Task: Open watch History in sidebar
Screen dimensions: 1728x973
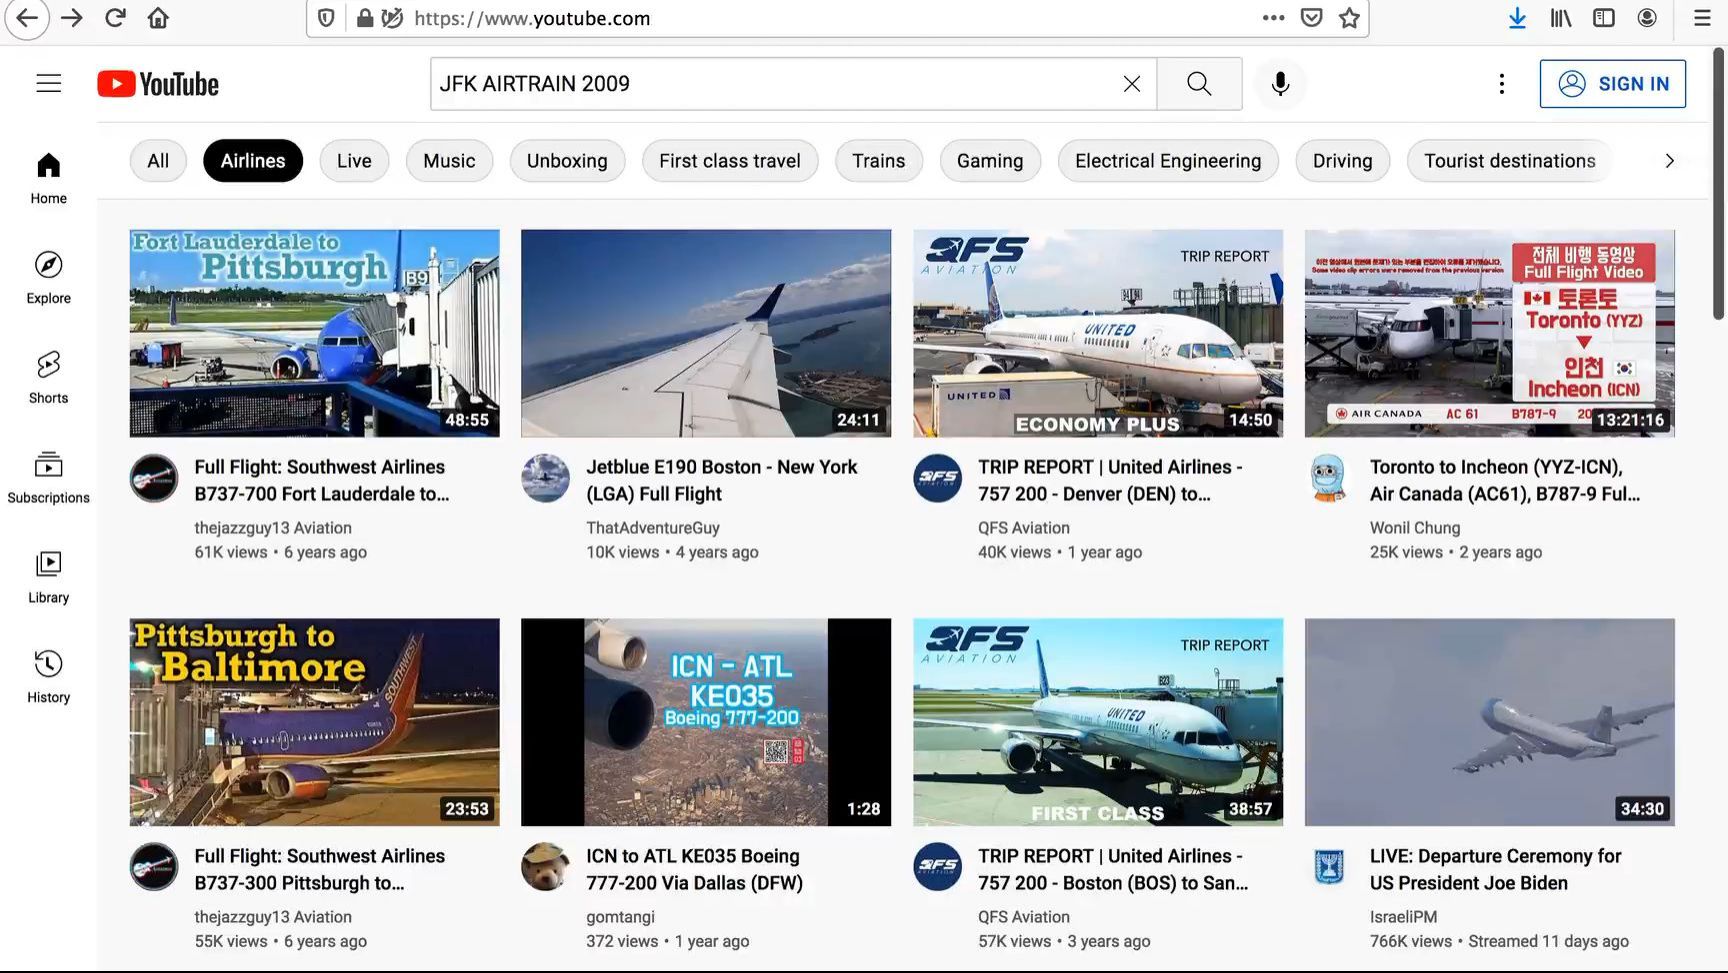Action: point(48,677)
